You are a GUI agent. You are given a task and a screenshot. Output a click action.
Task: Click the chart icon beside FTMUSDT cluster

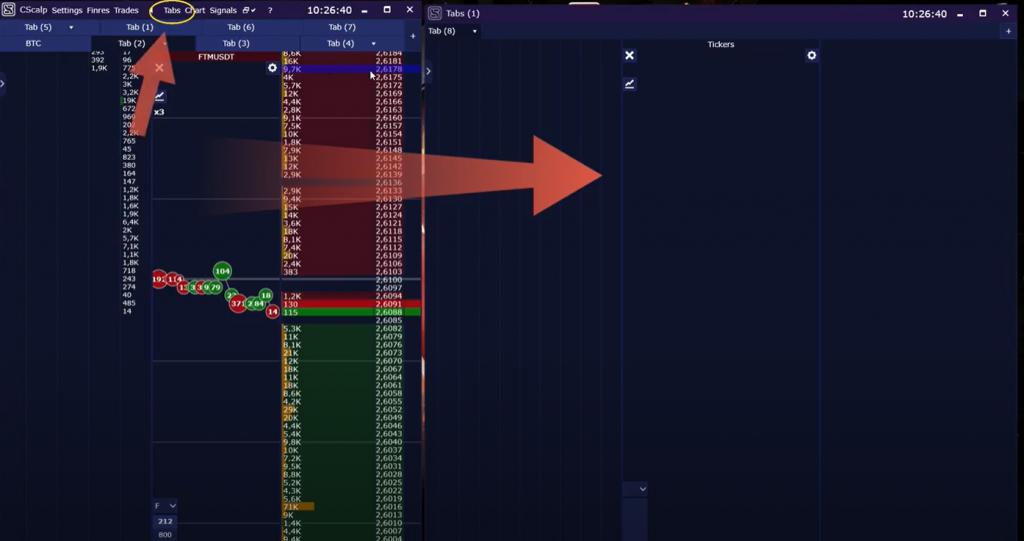[x=159, y=97]
